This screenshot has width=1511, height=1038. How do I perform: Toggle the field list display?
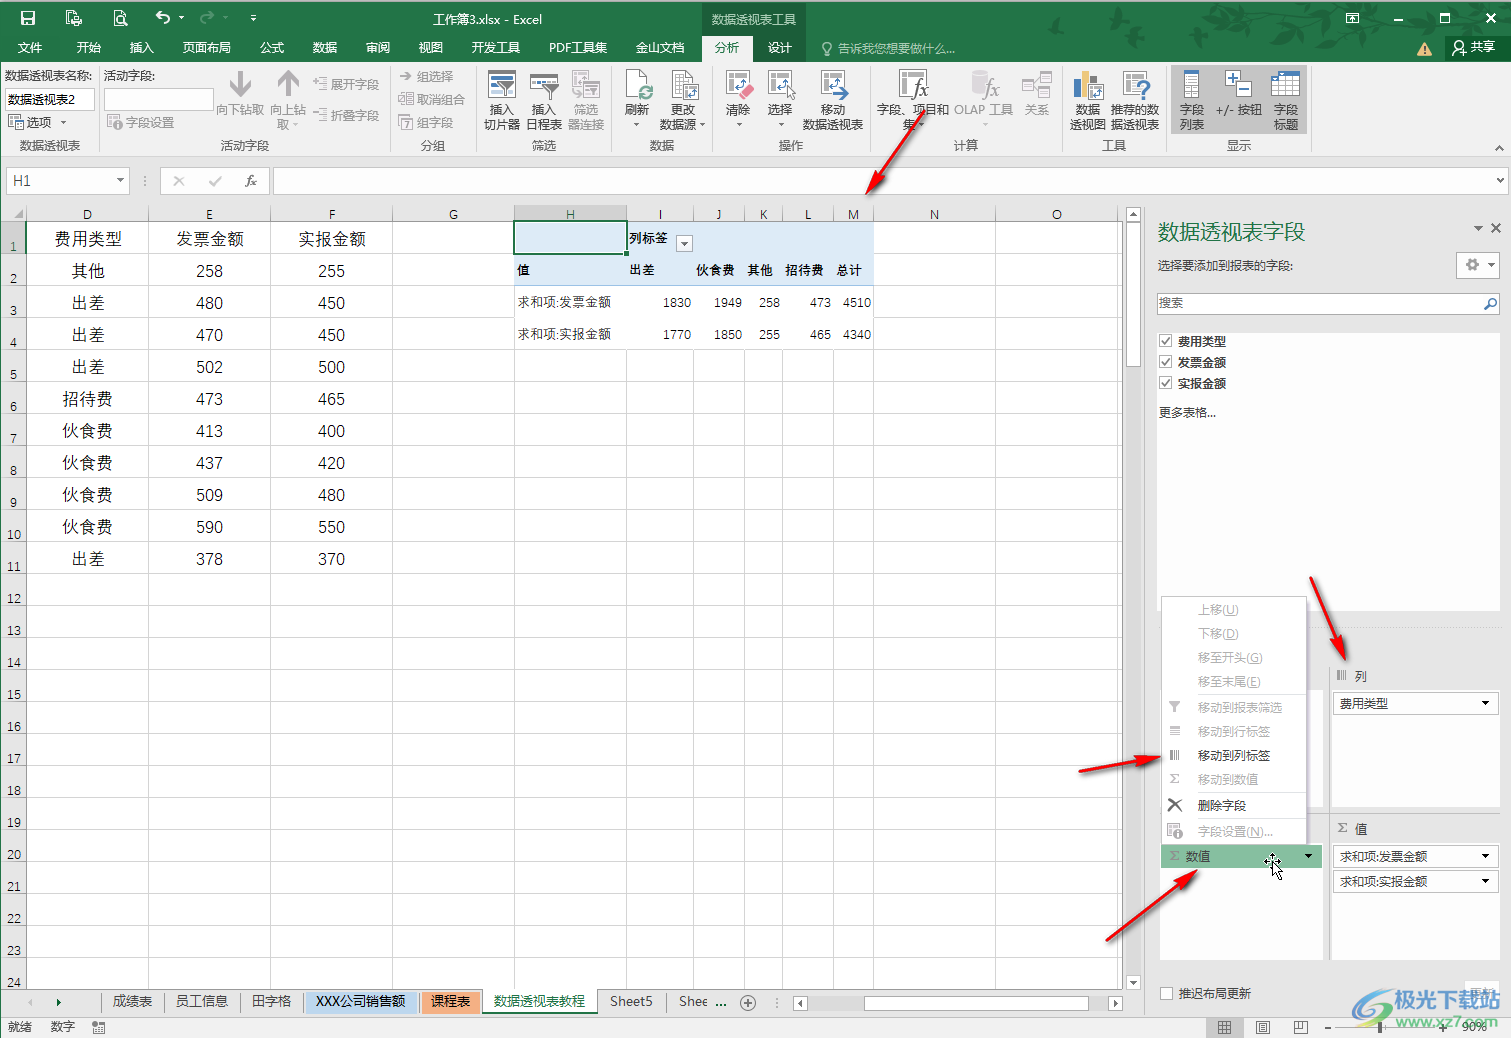coord(1191,100)
